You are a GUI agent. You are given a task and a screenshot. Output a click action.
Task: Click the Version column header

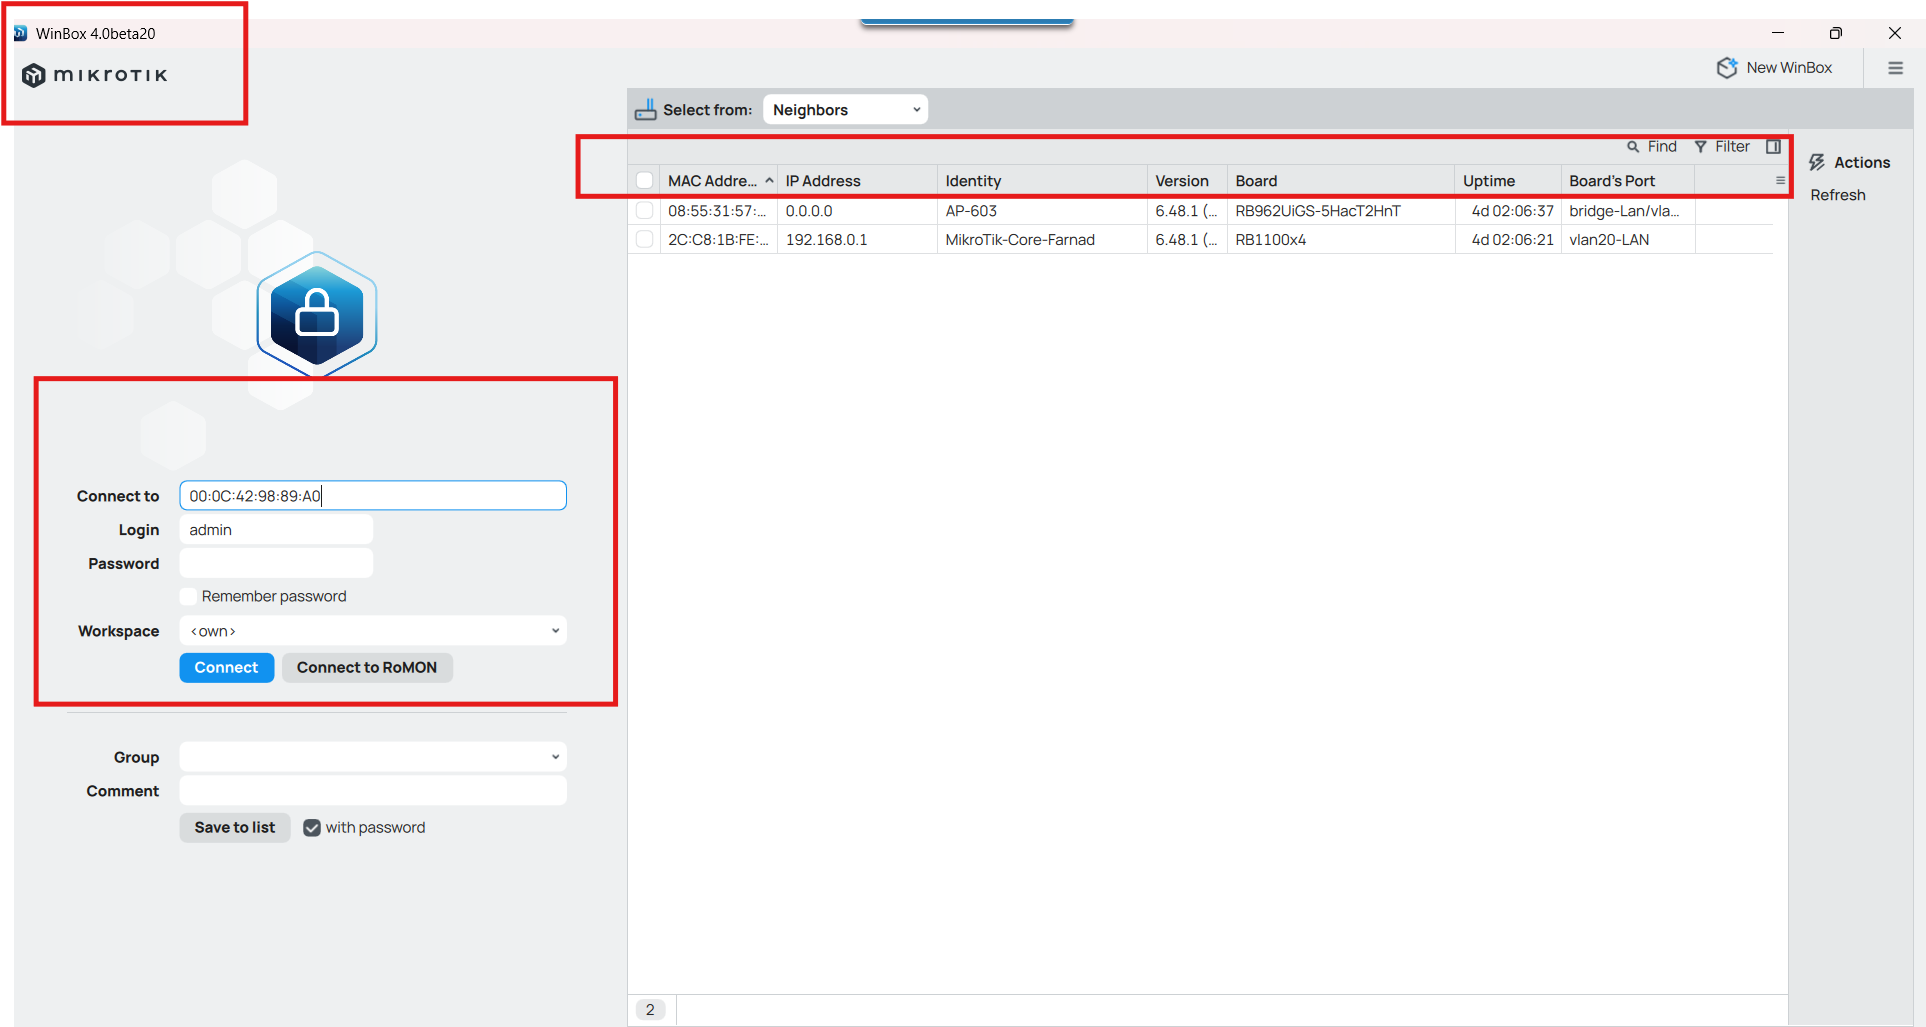point(1187,181)
